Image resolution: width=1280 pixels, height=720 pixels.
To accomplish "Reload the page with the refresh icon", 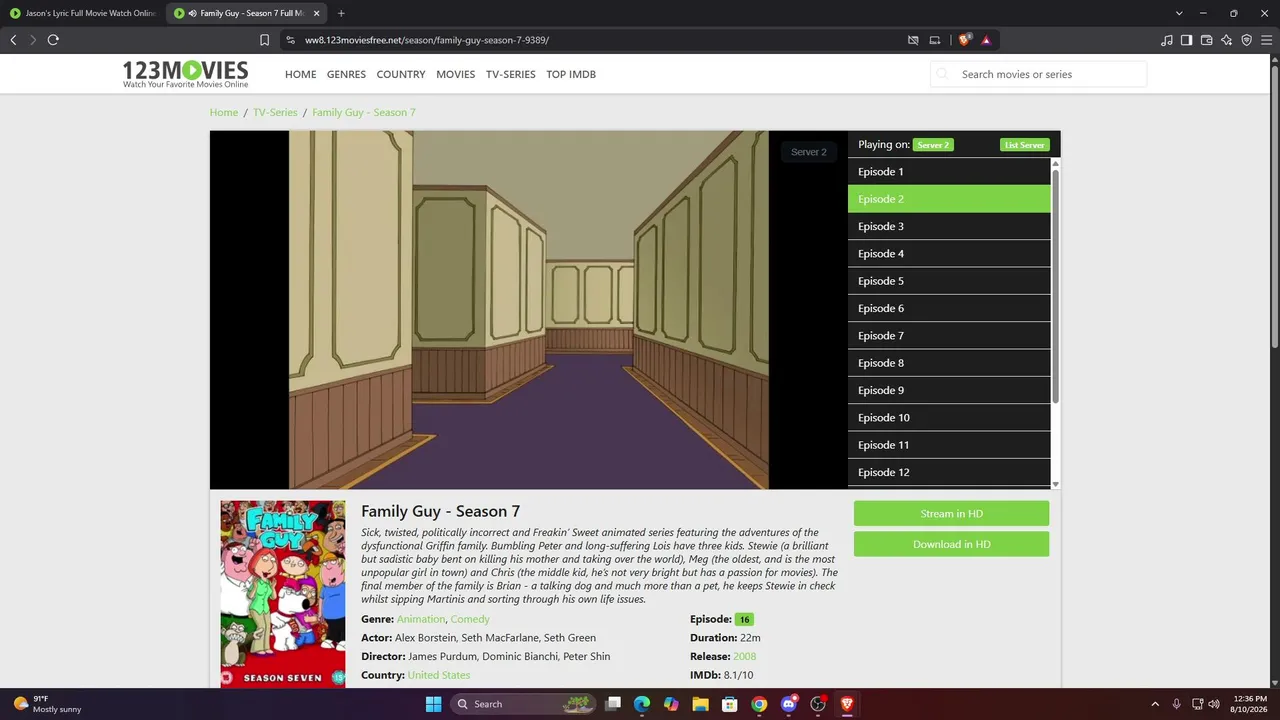I will pos(53,40).
